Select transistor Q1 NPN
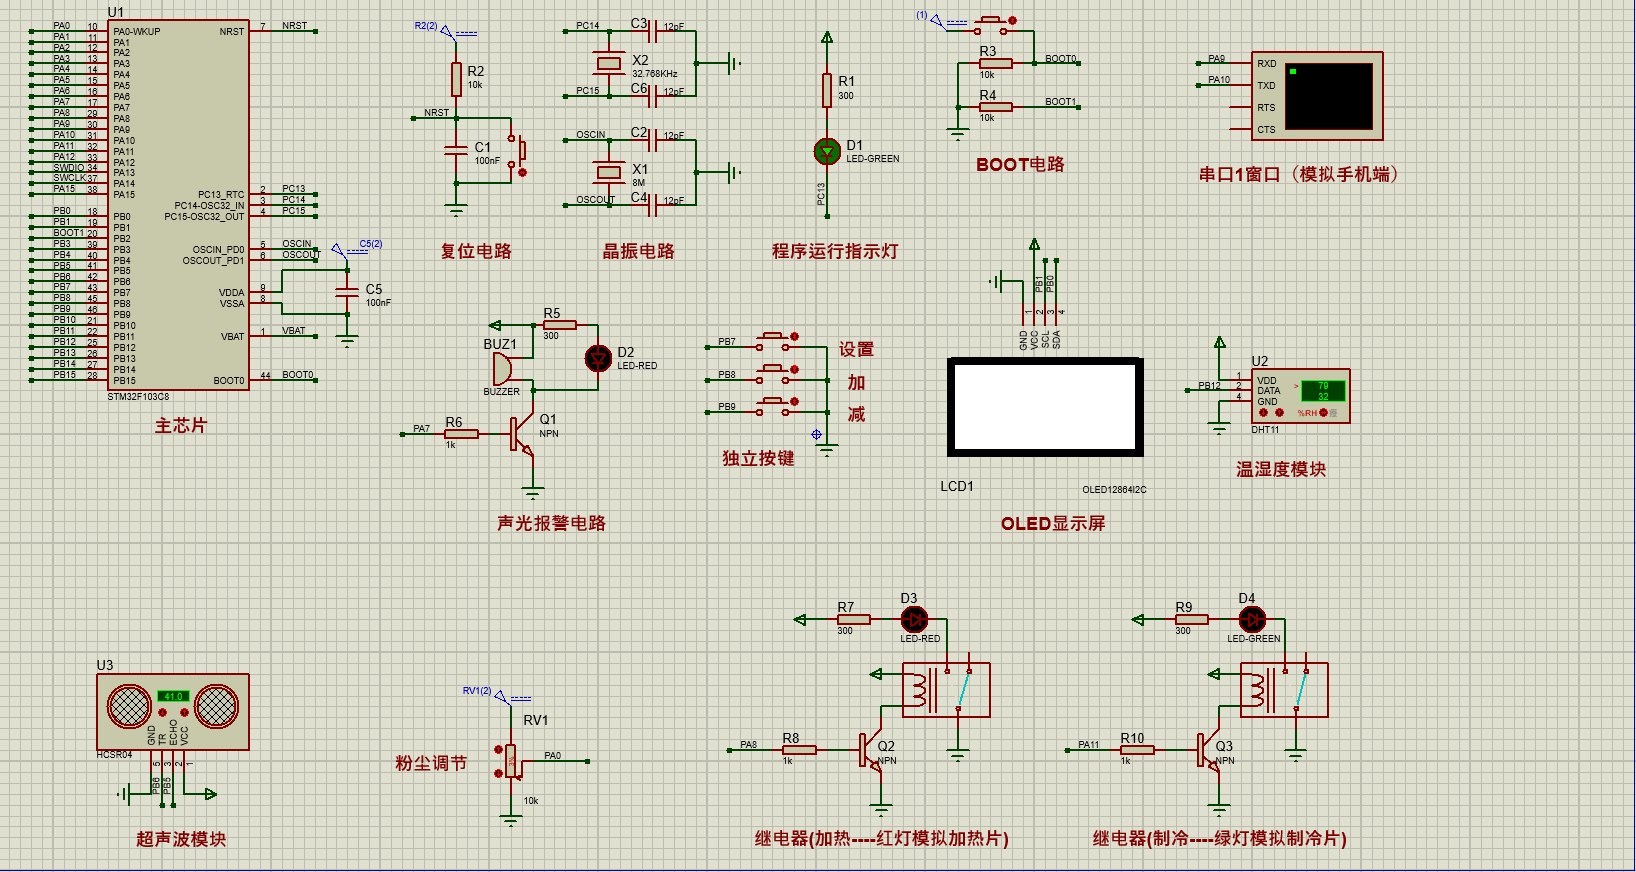 coord(522,434)
